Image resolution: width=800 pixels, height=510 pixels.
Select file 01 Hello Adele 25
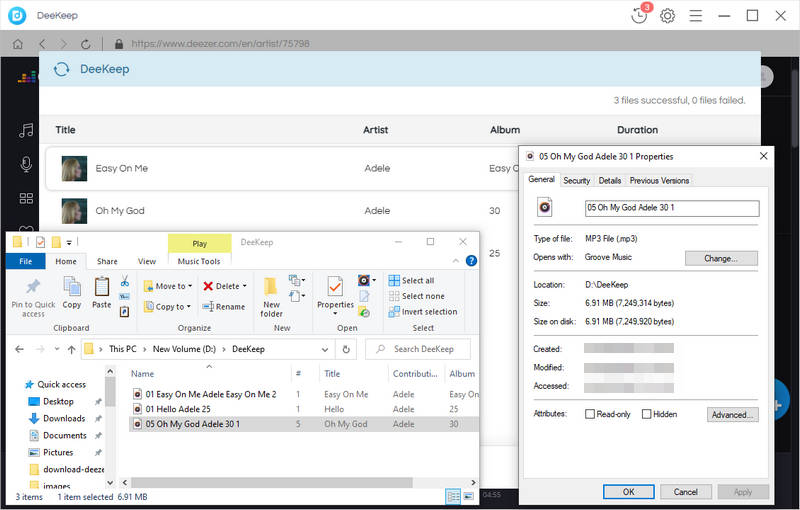[x=178, y=409]
